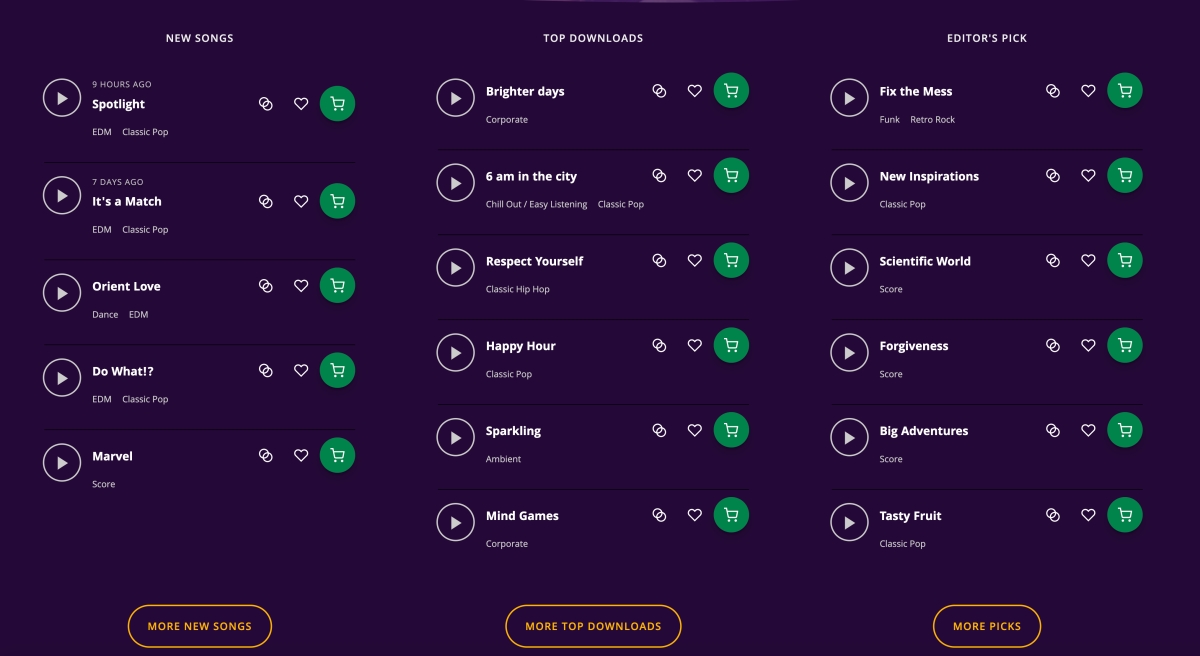Like the Happy Hour song
The width and height of the screenshot is (1200, 656).
tap(695, 346)
